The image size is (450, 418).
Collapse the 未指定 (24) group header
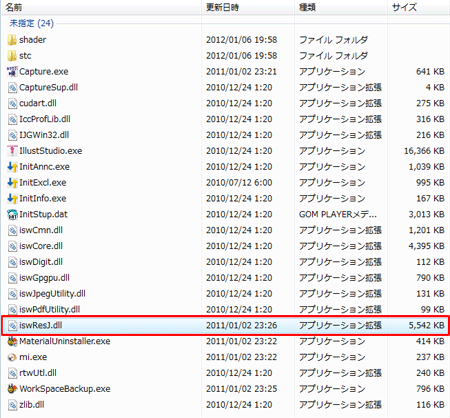(x=31, y=23)
